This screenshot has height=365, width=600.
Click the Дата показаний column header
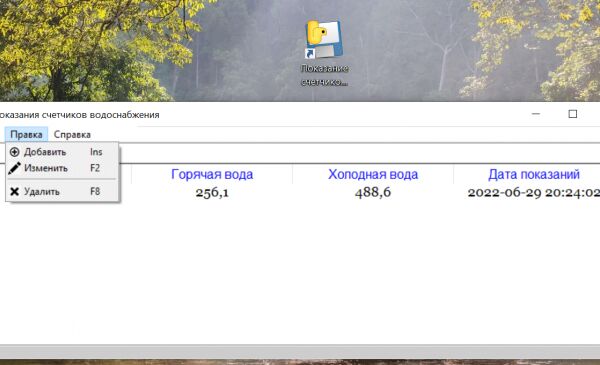pyautogui.click(x=534, y=174)
